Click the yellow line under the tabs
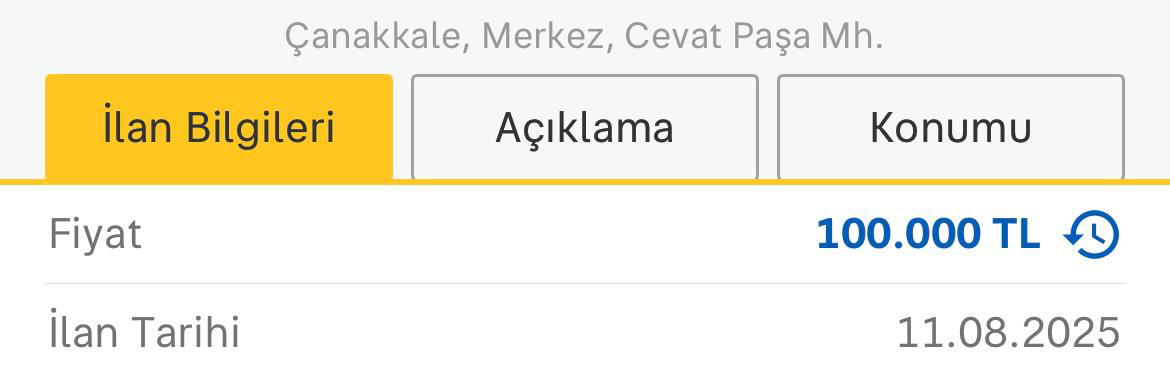 coord(585,182)
